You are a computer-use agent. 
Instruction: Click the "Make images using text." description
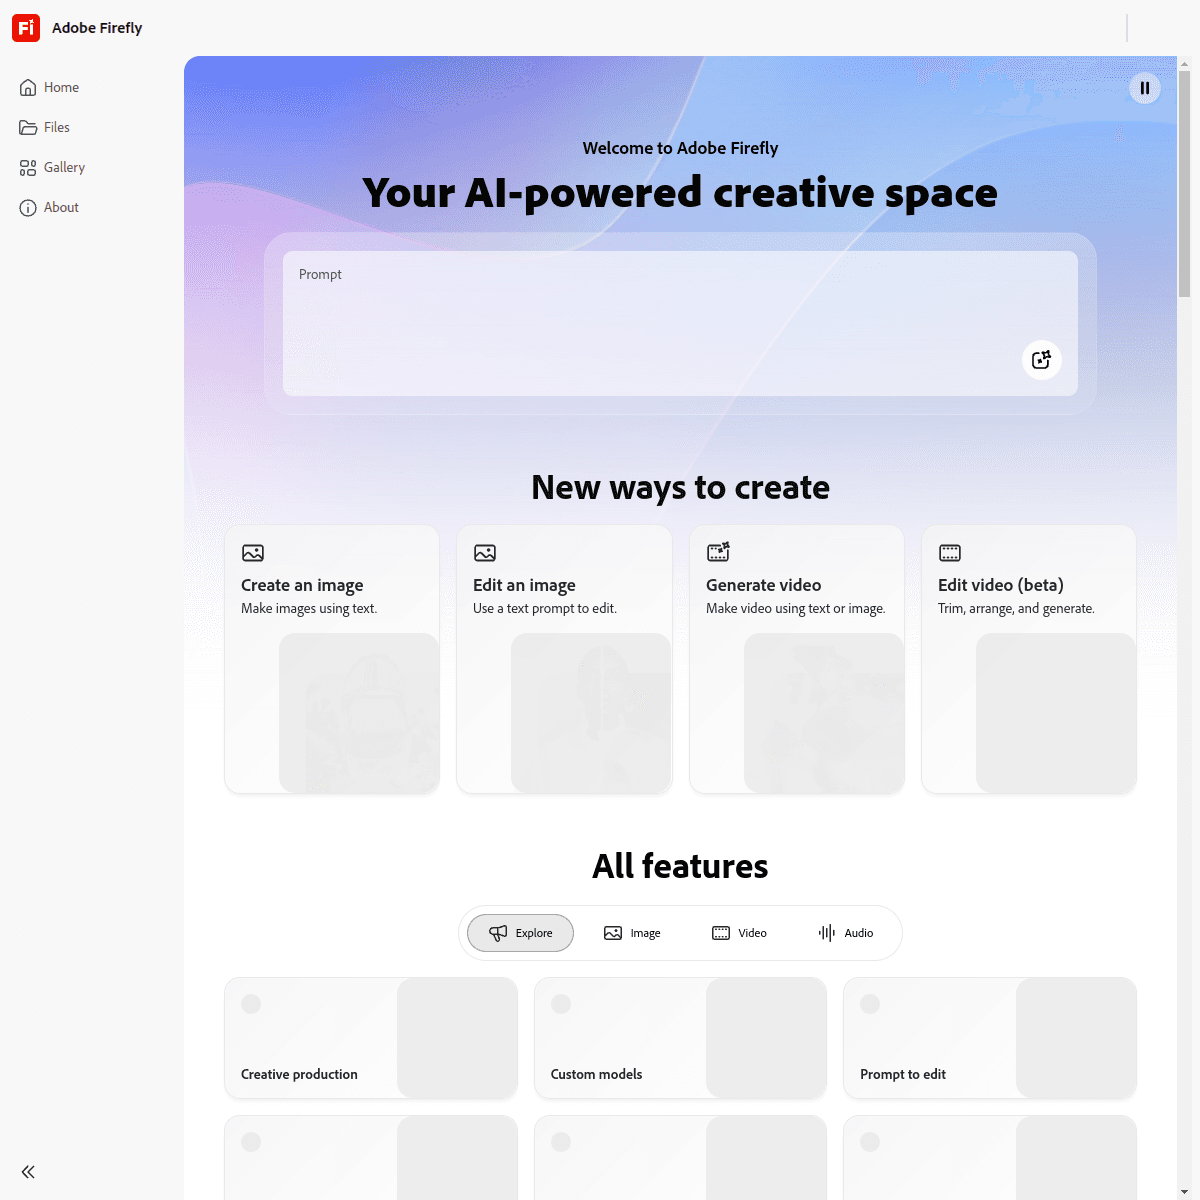pyautogui.click(x=309, y=608)
